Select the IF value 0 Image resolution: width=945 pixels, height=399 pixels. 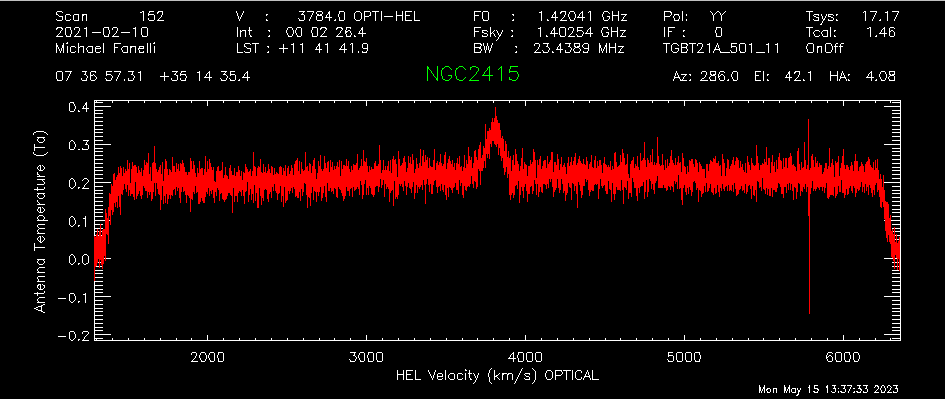pos(719,32)
